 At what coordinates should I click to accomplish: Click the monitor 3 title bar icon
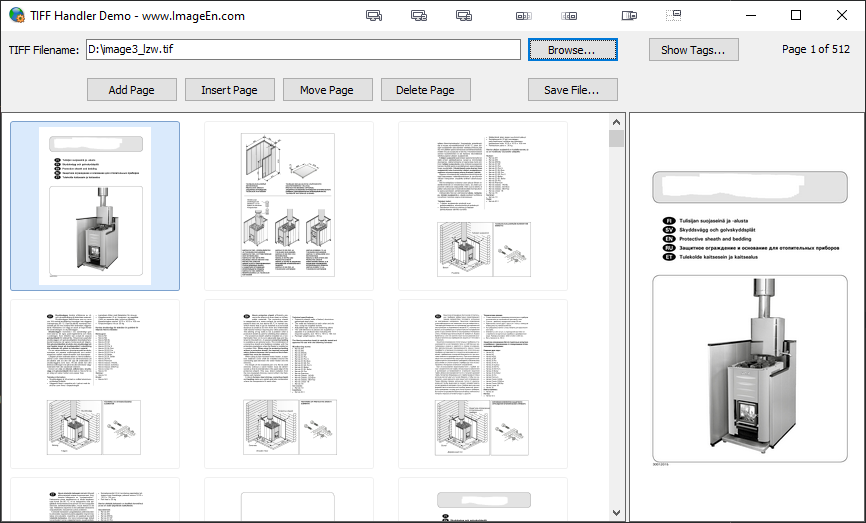click(x=463, y=15)
